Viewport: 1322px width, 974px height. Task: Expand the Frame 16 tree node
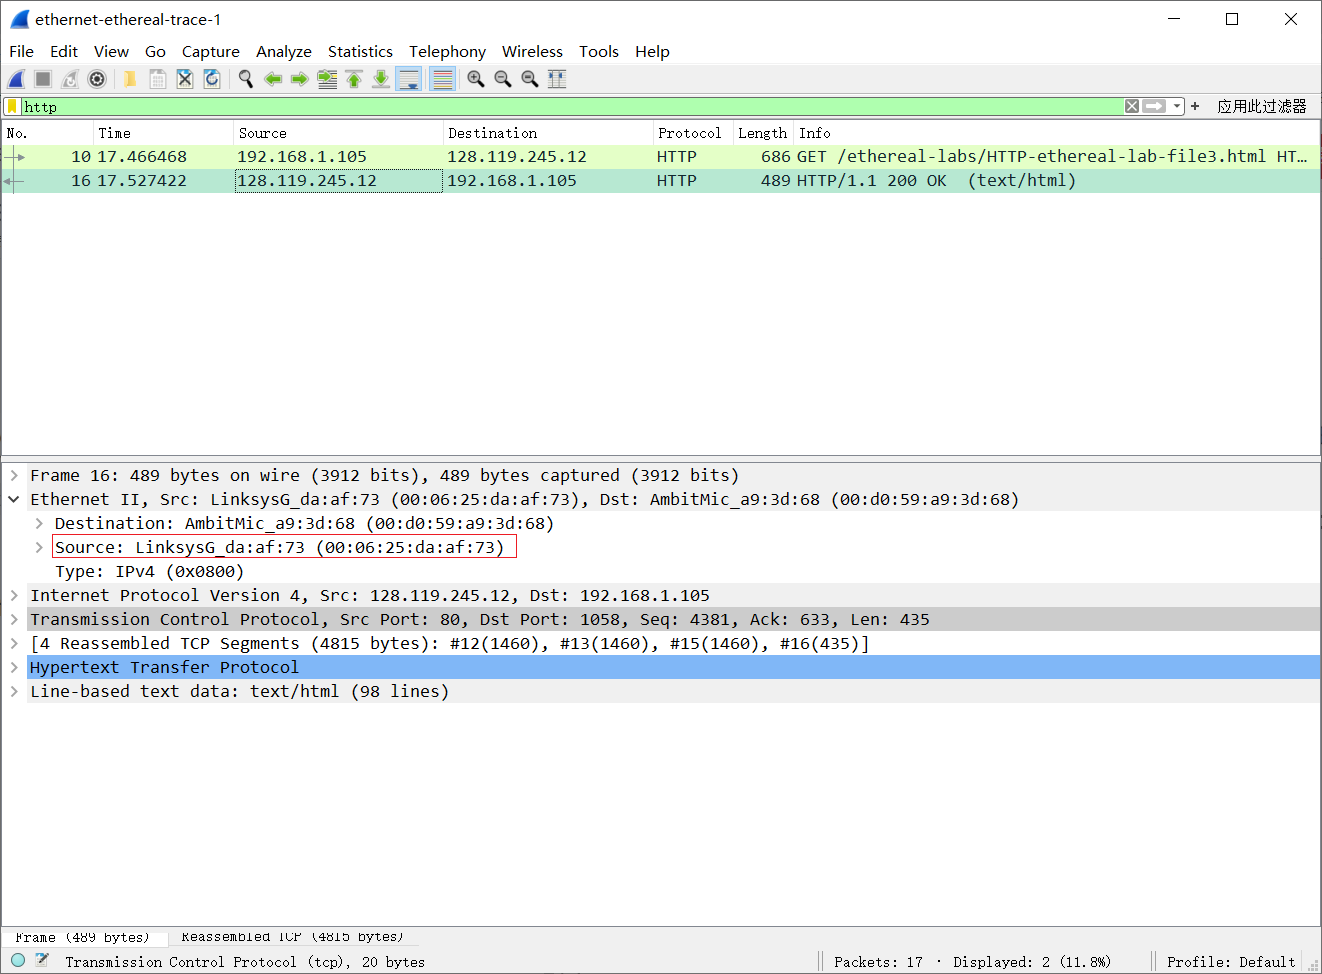(14, 475)
